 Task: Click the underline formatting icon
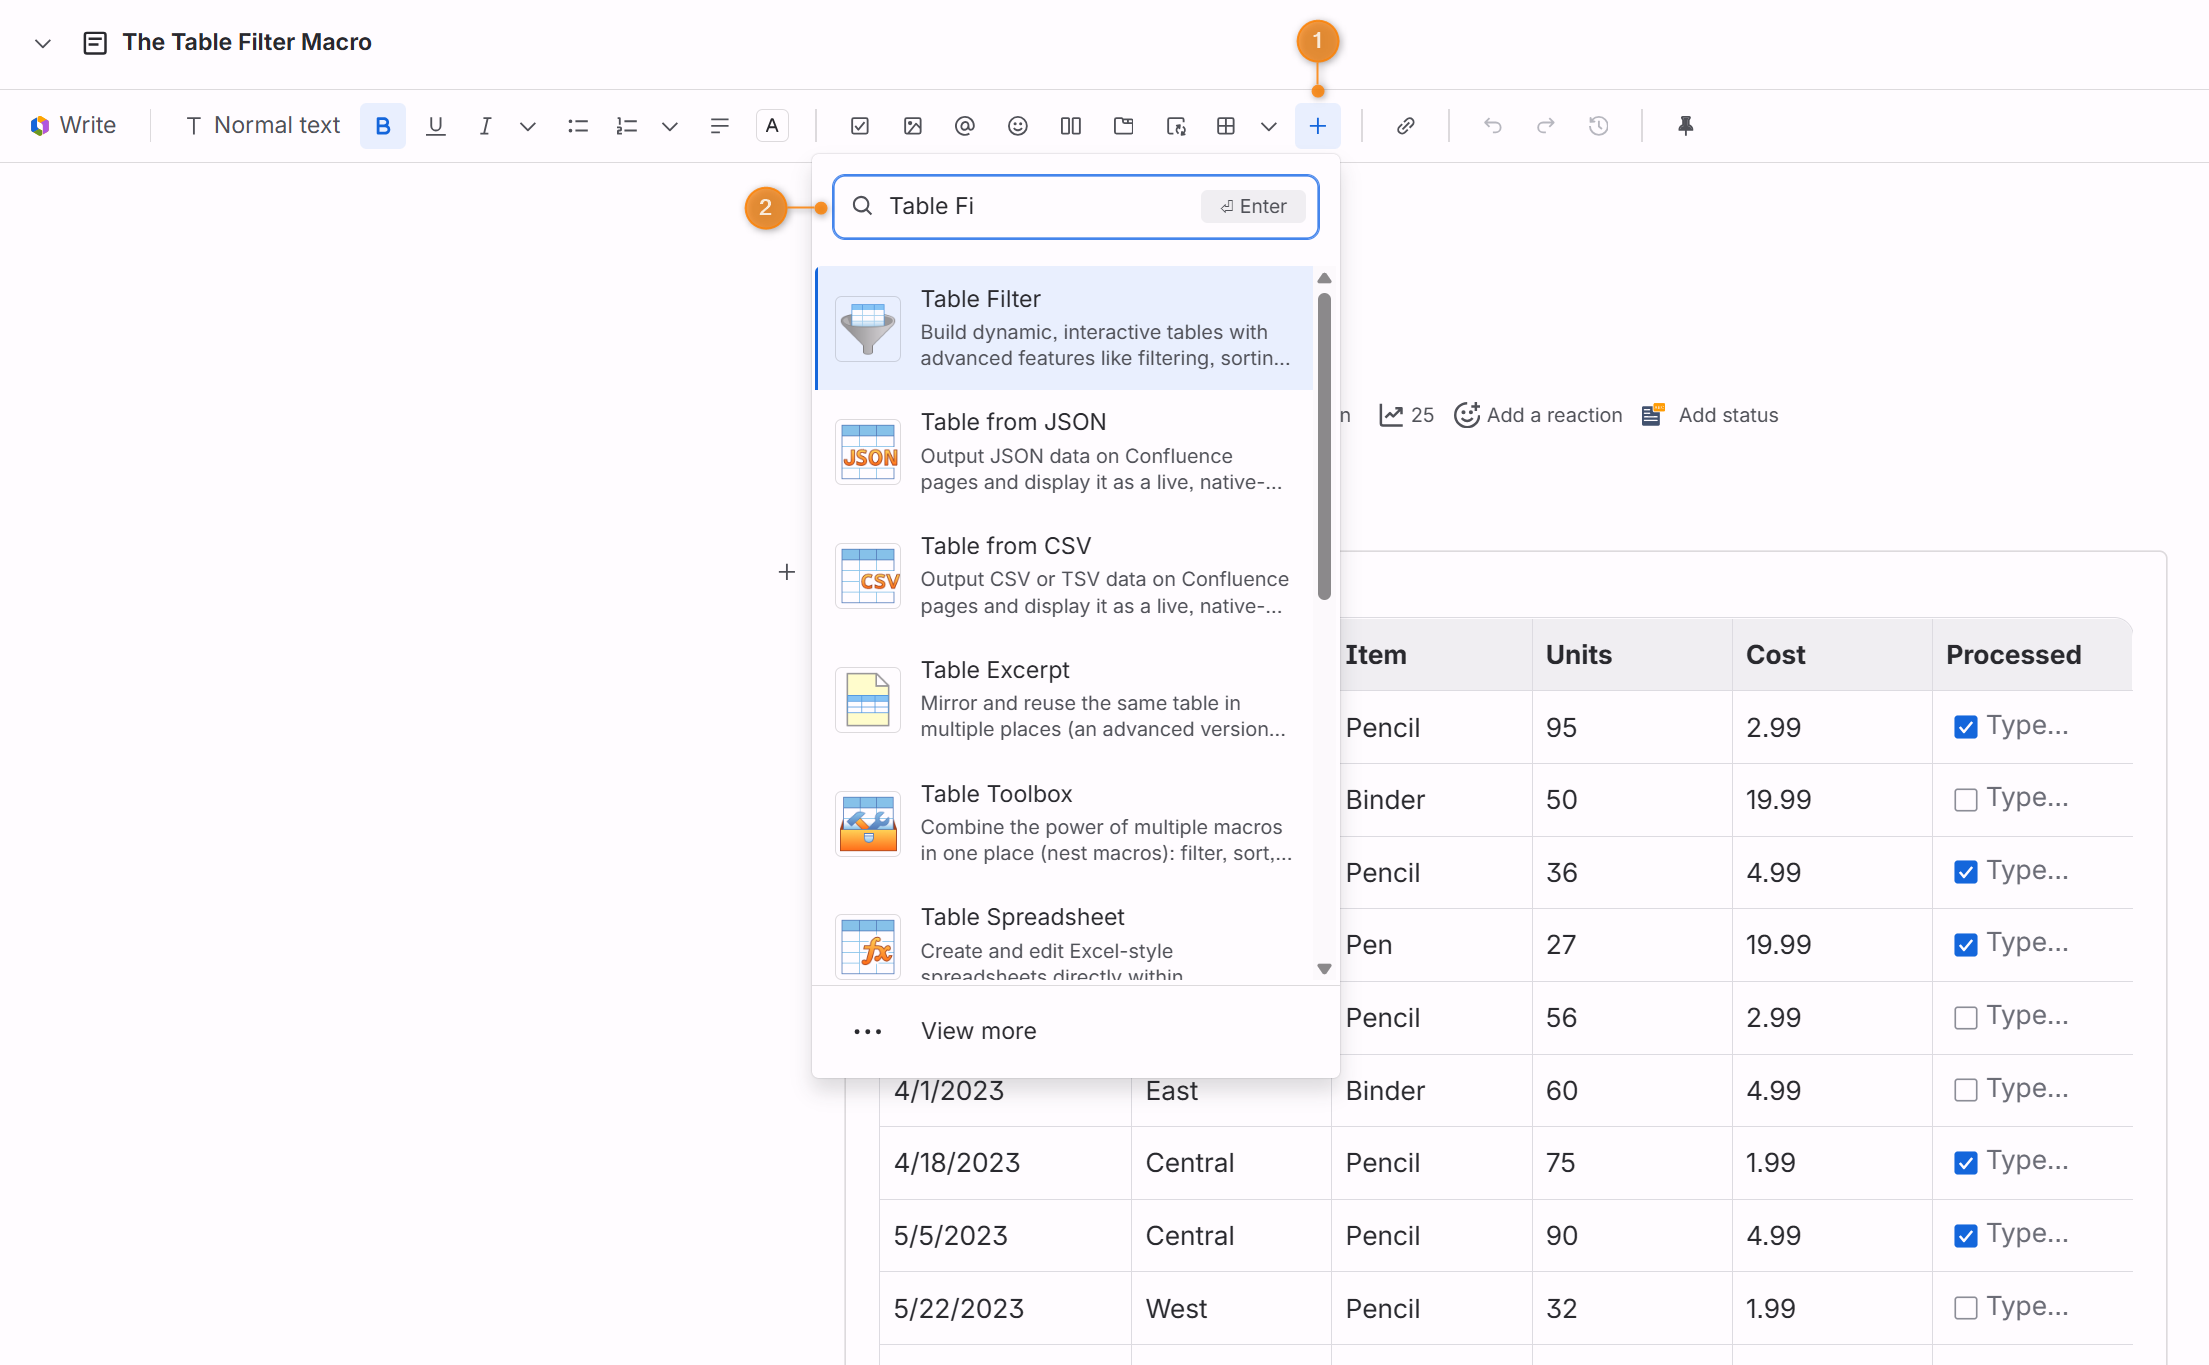tap(435, 126)
